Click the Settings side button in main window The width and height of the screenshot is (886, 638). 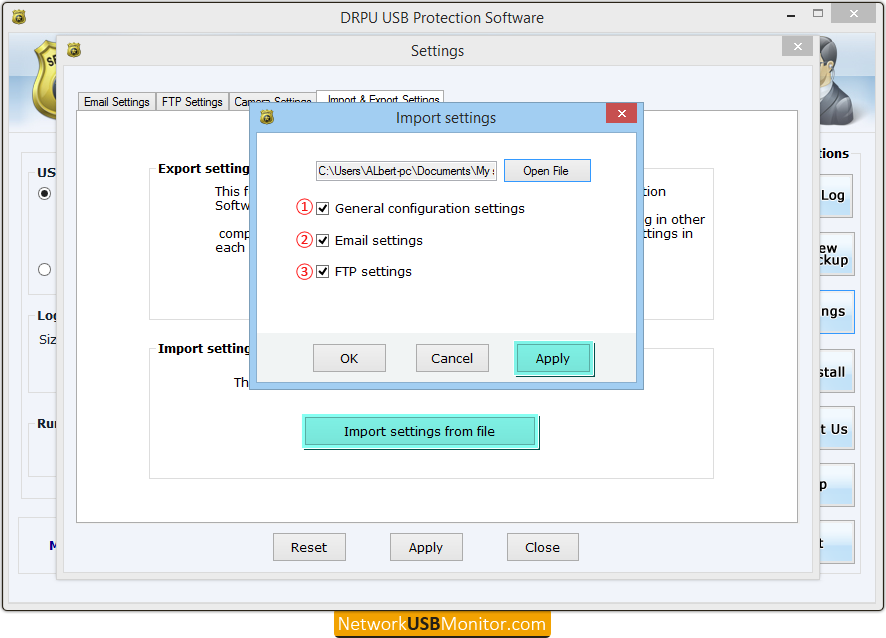(837, 311)
